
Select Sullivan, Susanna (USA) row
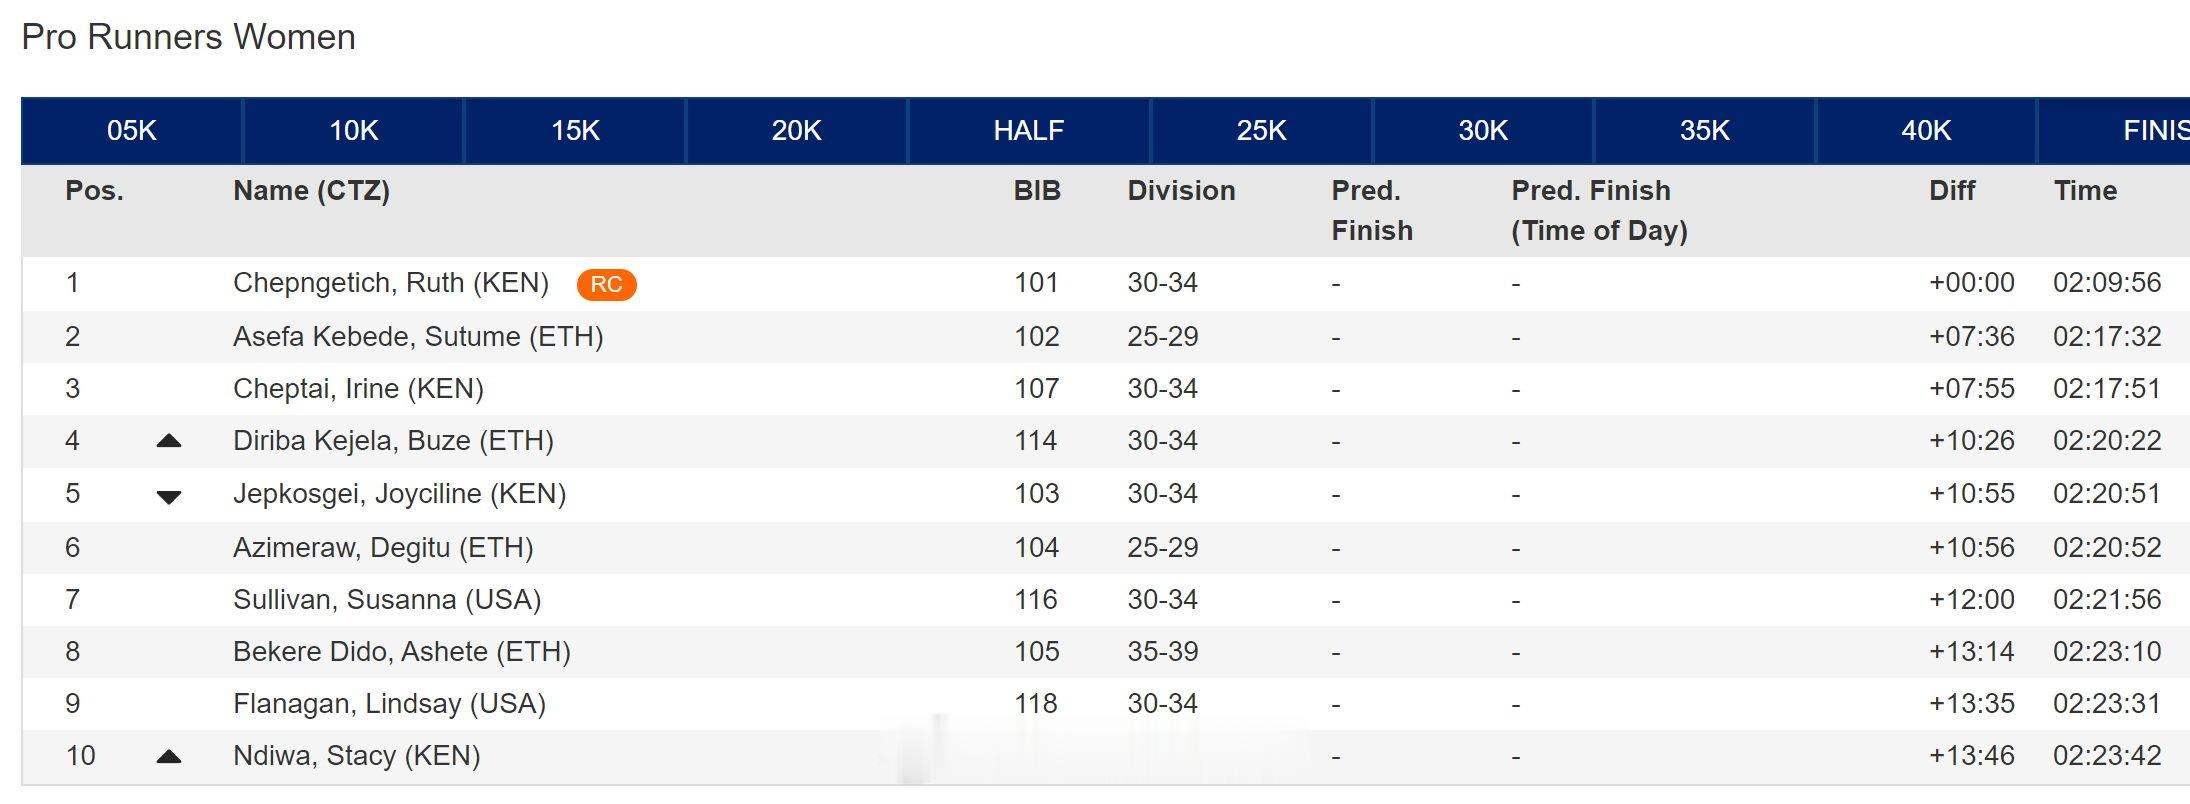click(x=1105, y=600)
